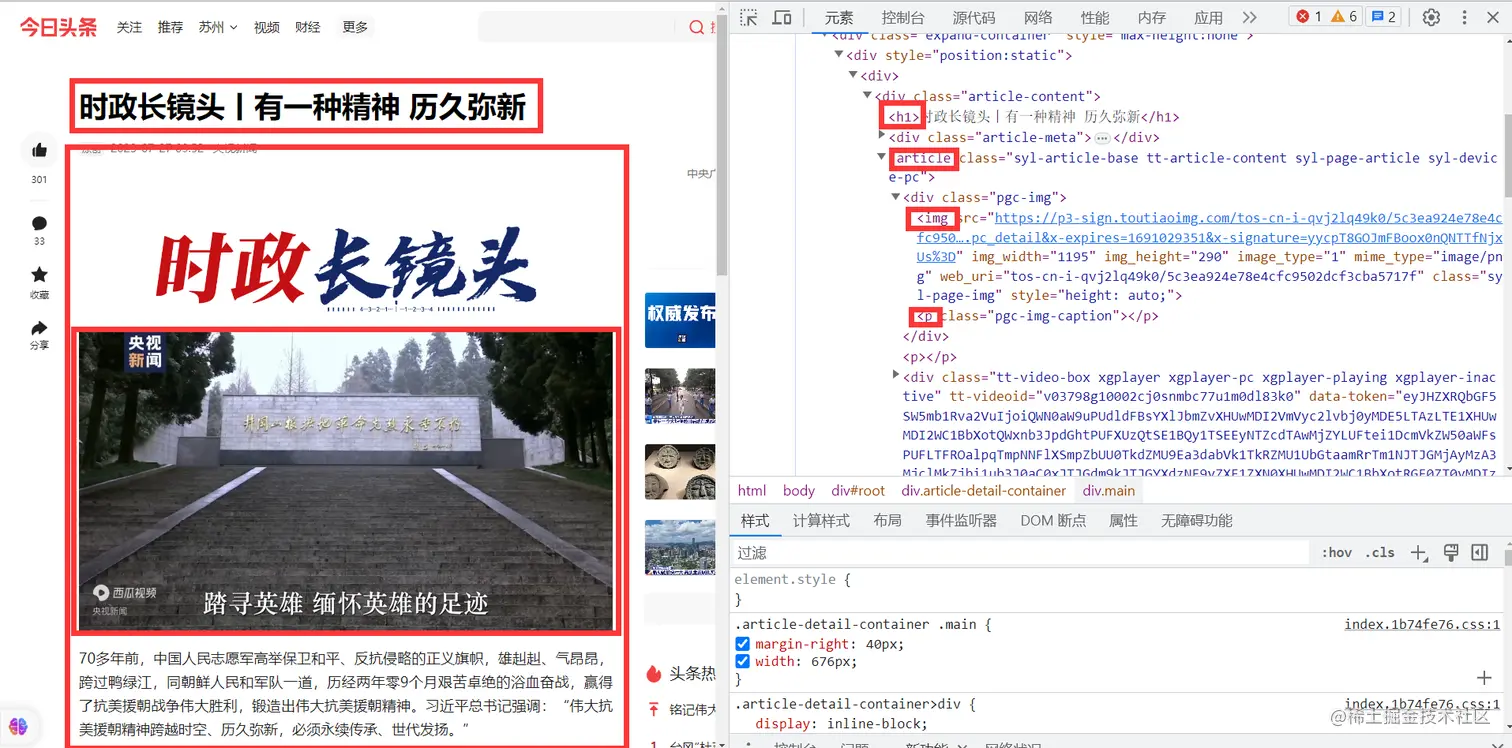The width and height of the screenshot is (1512, 748).
Task: Collapse the div class="pgc-img" node
Action: [896, 198]
